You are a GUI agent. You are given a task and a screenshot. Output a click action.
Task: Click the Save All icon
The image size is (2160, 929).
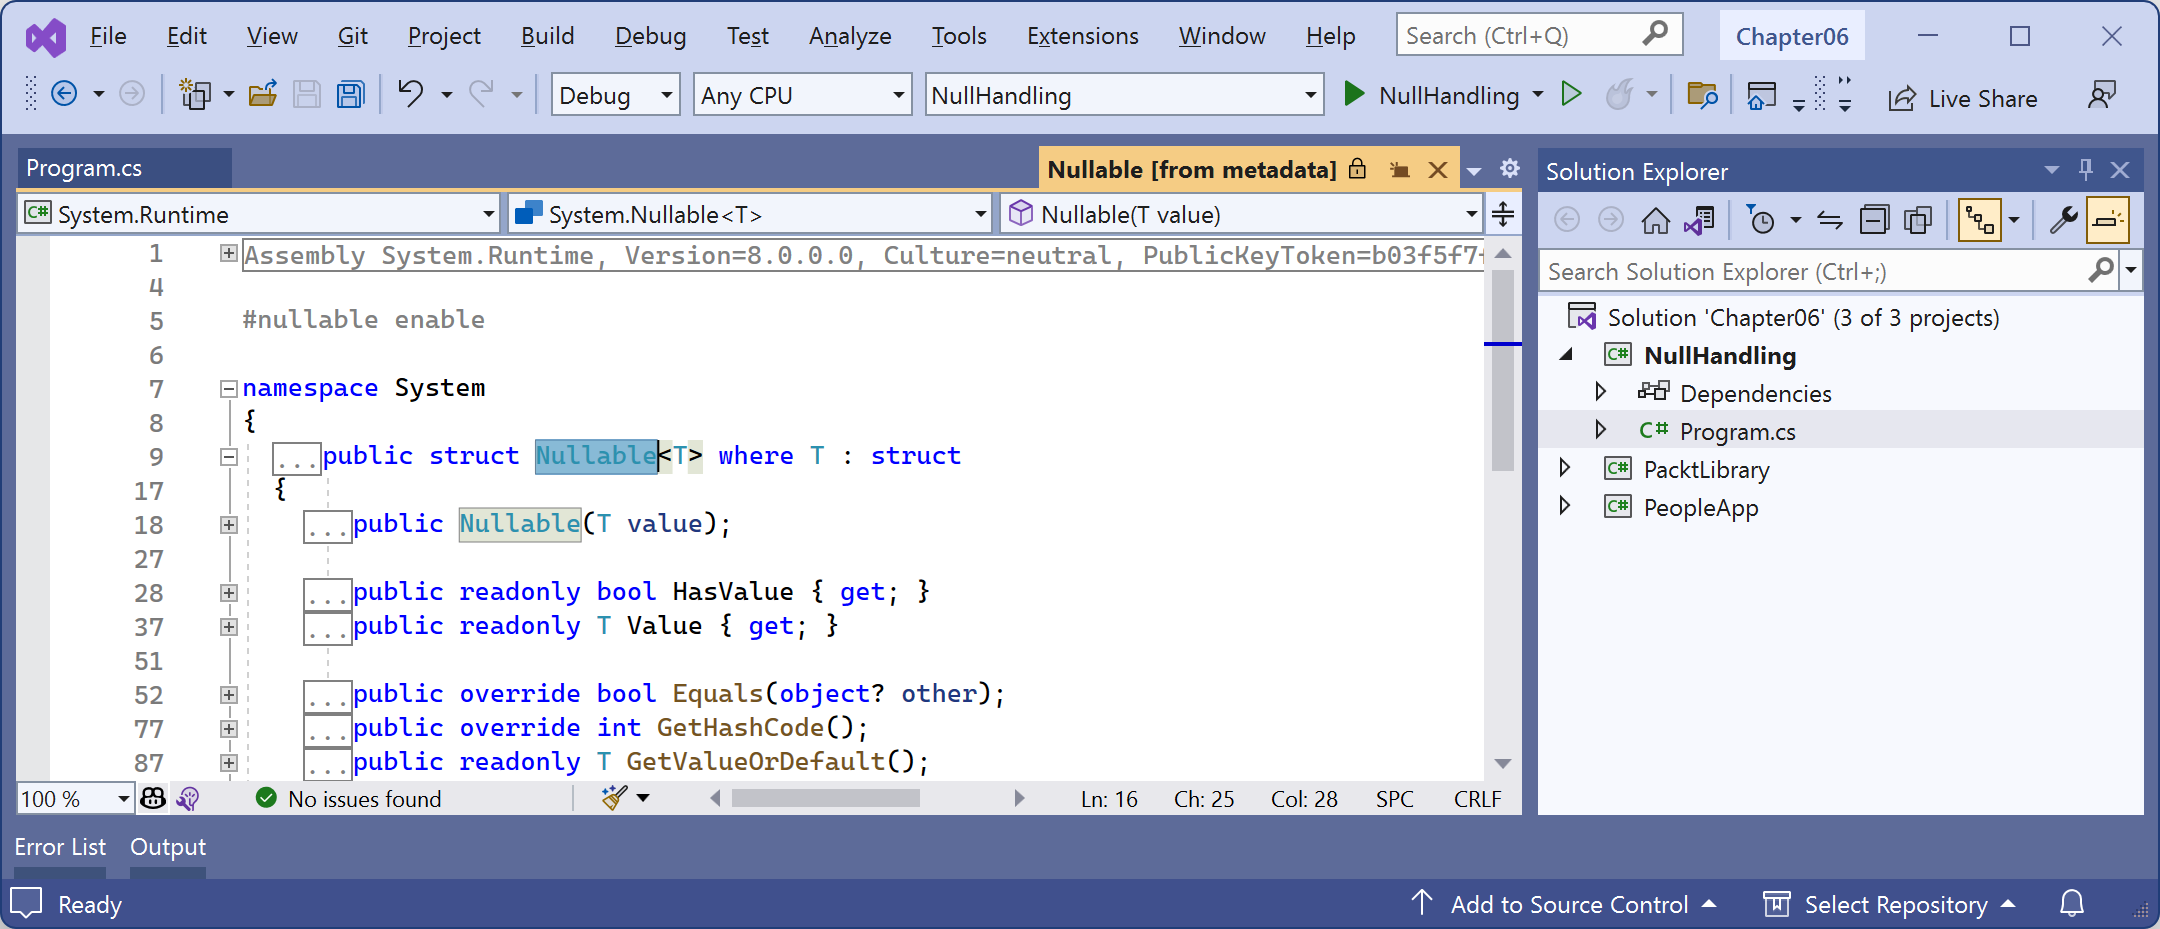click(350, 94)
